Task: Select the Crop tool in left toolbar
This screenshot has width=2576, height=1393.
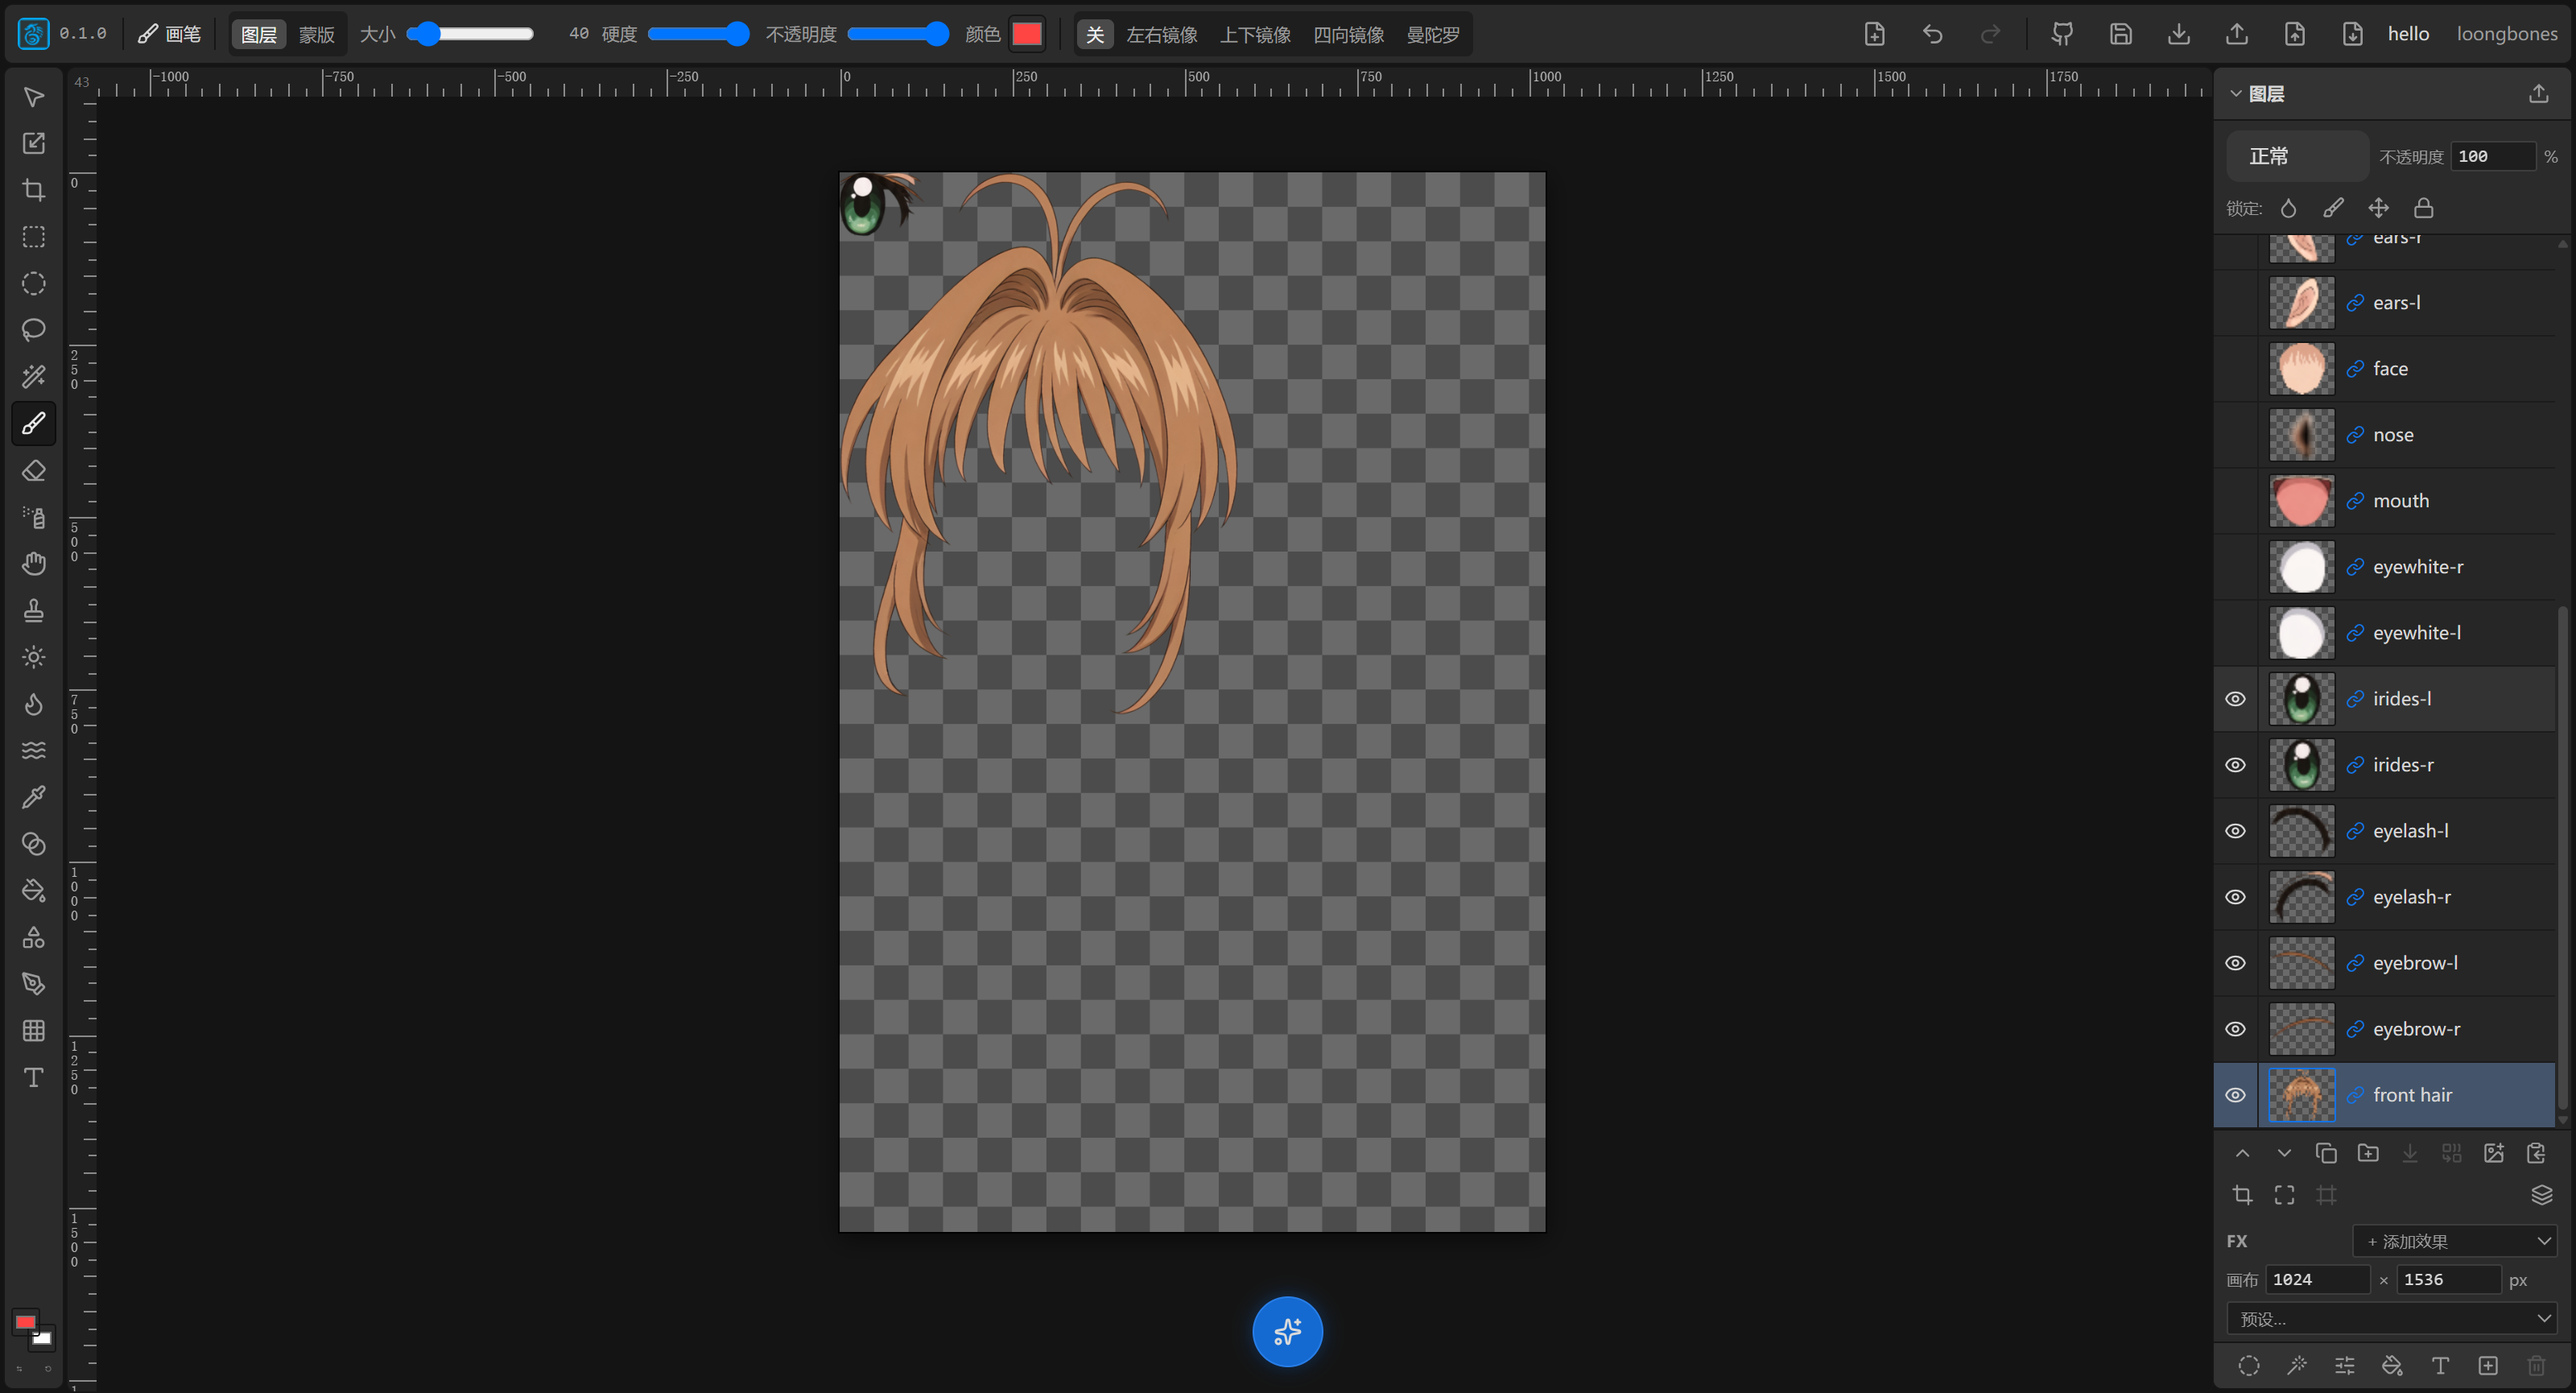Action: 33,190
